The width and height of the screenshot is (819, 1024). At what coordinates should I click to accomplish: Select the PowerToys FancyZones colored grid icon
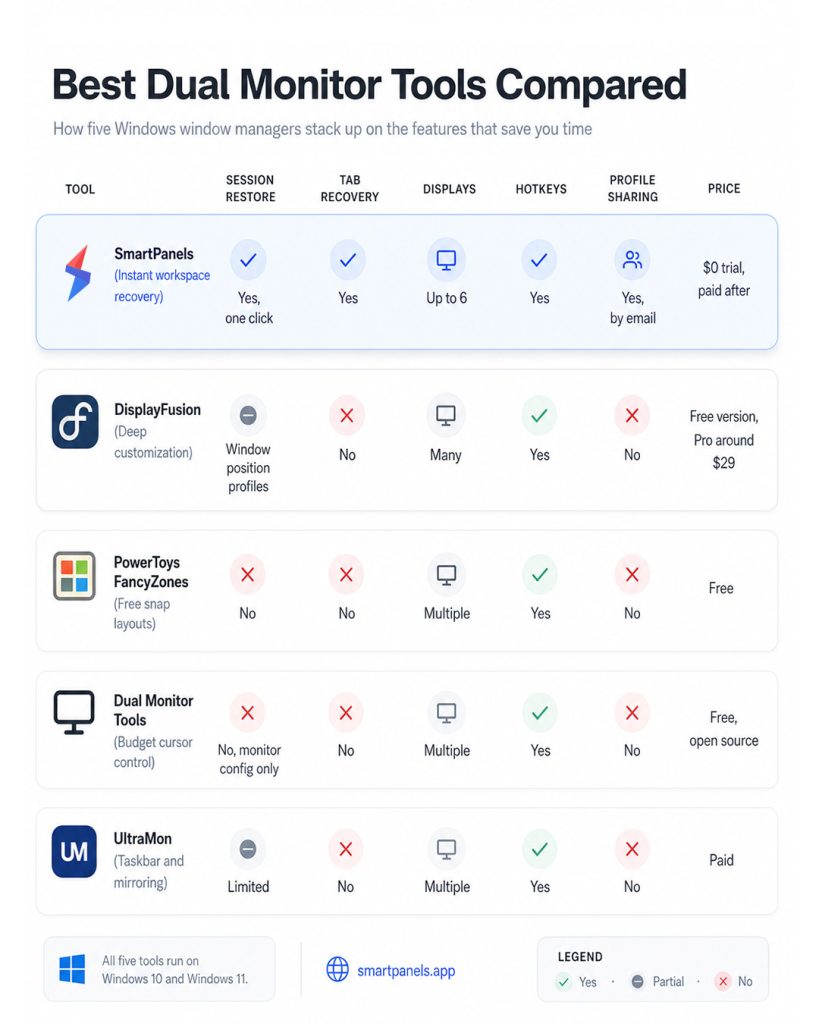(74, 575)
